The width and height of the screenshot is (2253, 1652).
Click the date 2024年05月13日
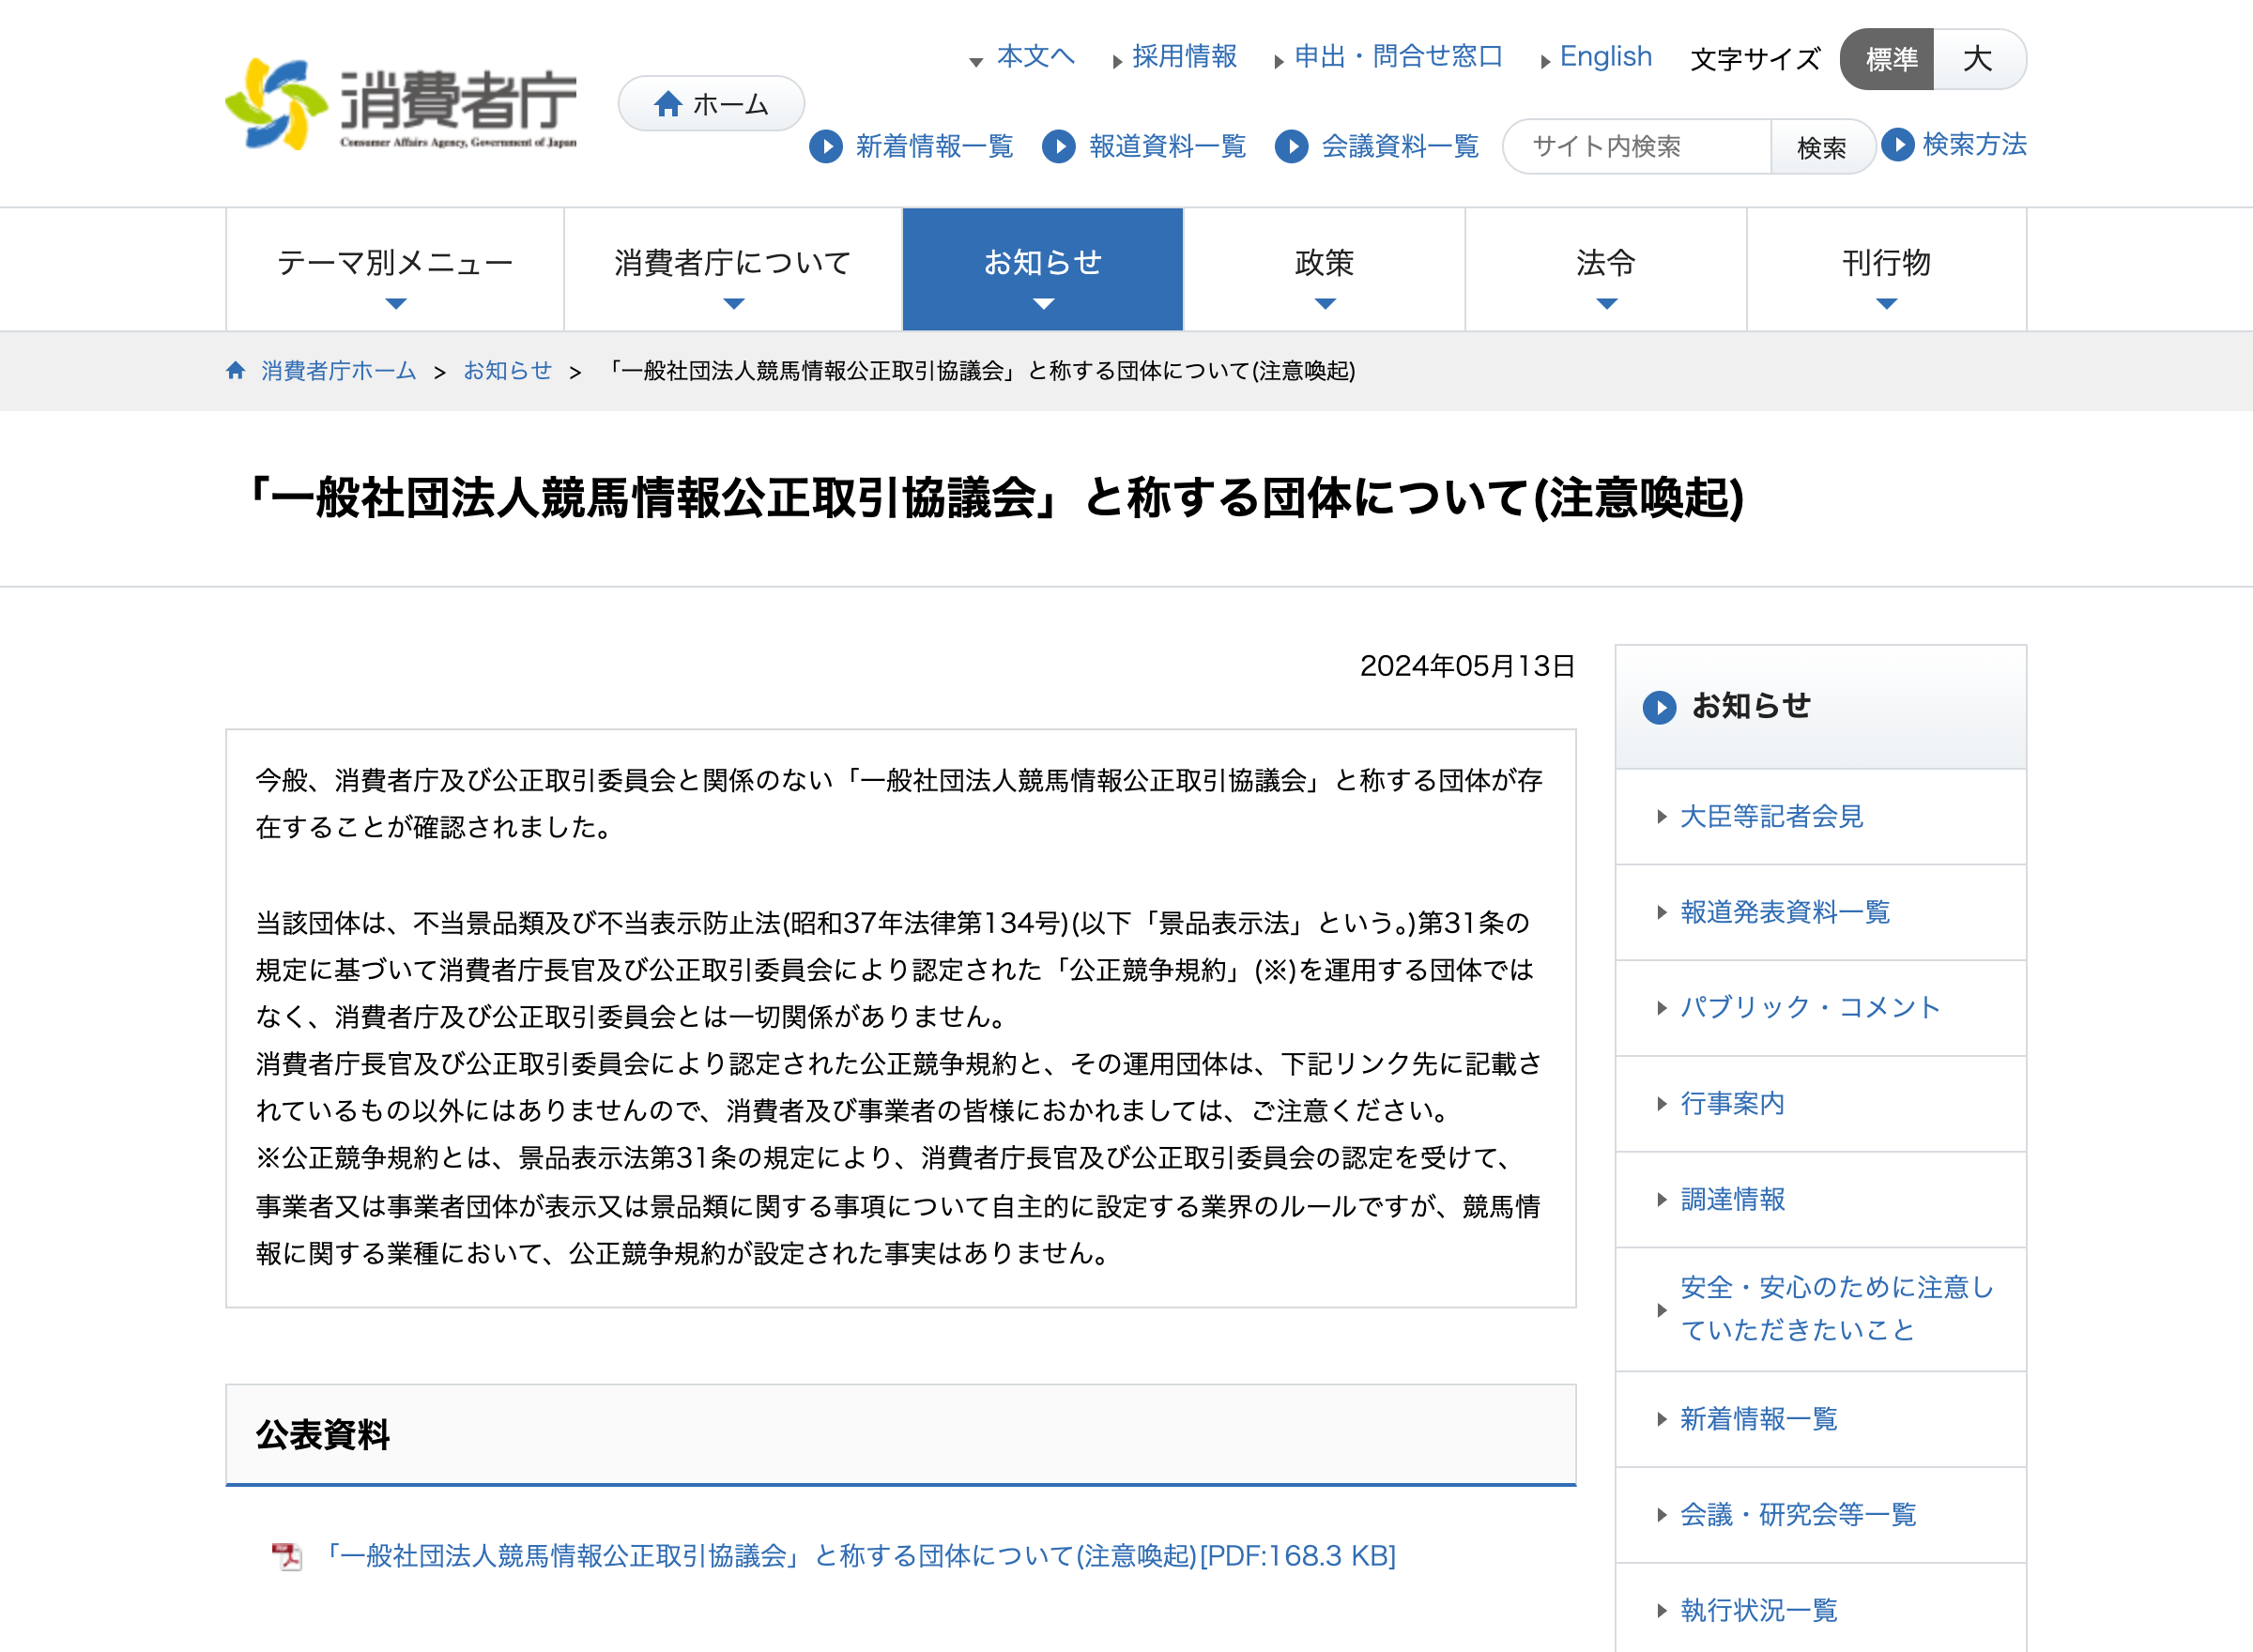point(1467,666)
